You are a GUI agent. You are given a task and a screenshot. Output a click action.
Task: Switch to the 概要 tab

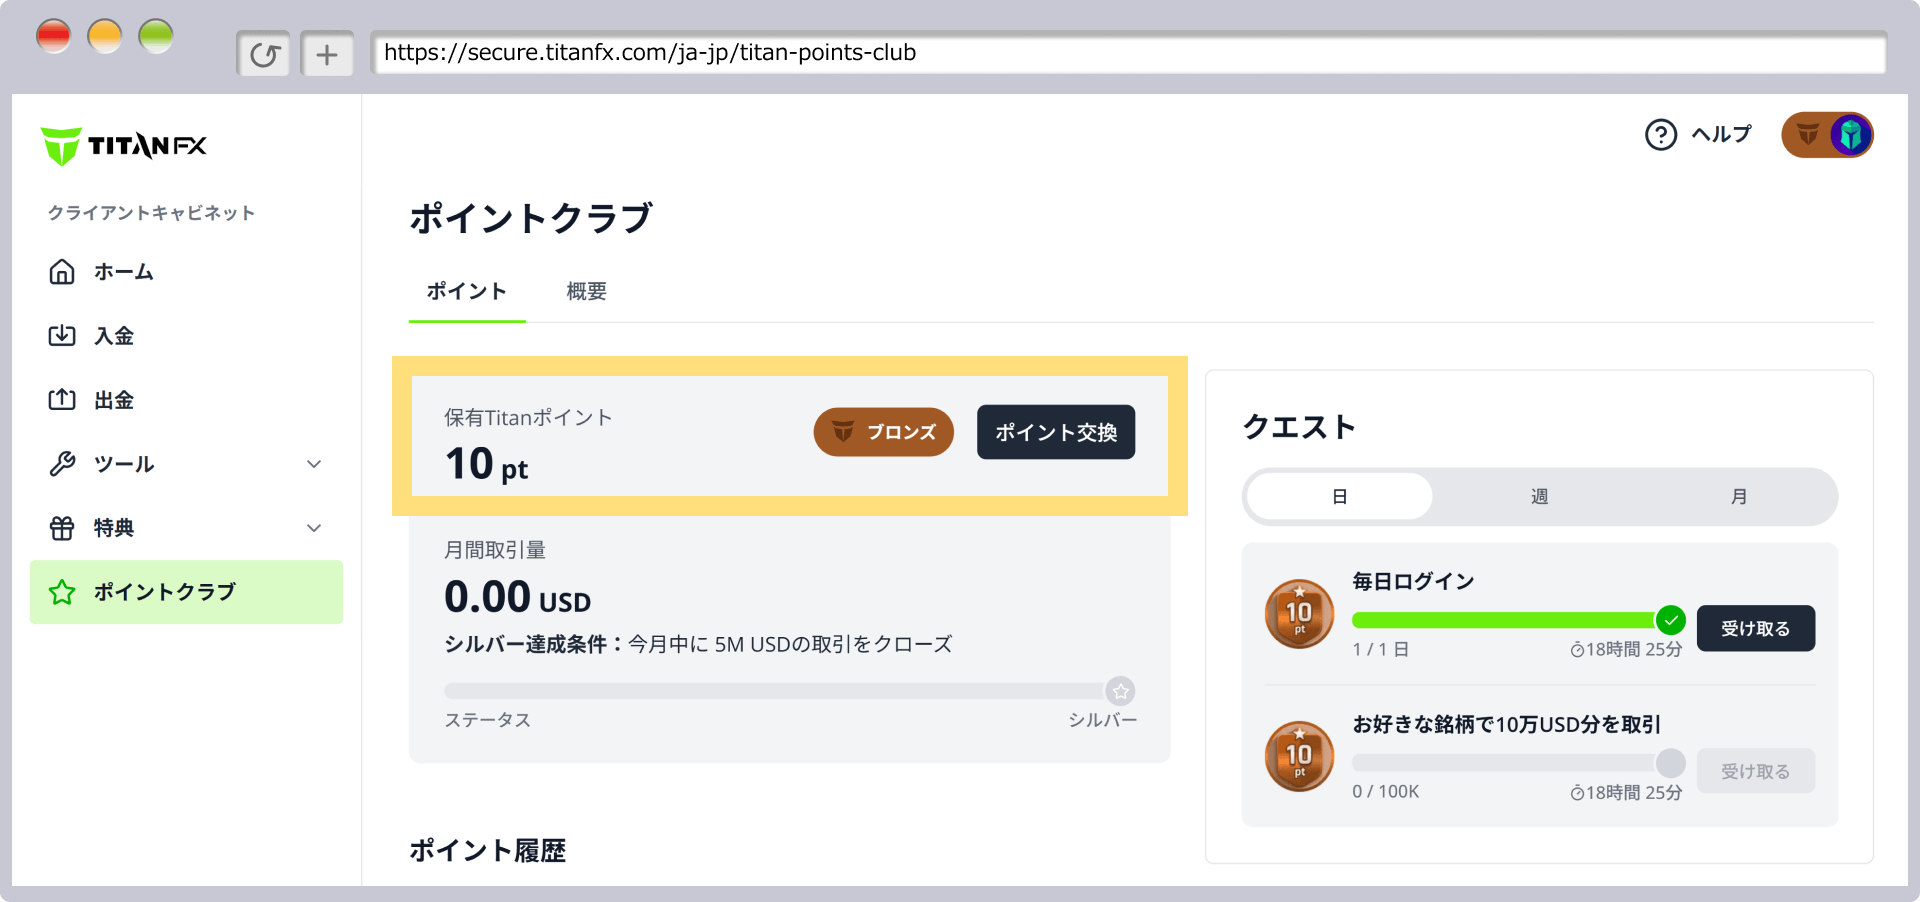click(x=586, y=291)
